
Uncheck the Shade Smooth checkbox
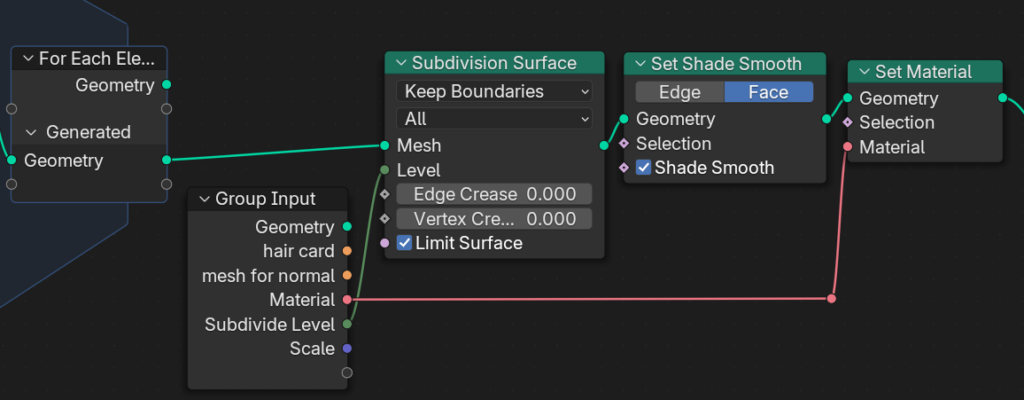pos(644,168)
